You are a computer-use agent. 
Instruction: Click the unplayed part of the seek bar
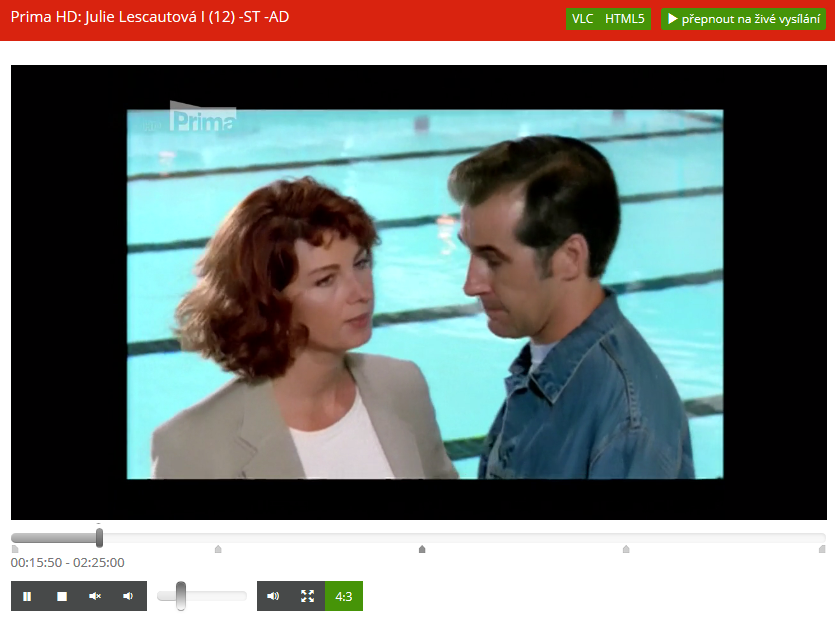click(x=463, y=538)
